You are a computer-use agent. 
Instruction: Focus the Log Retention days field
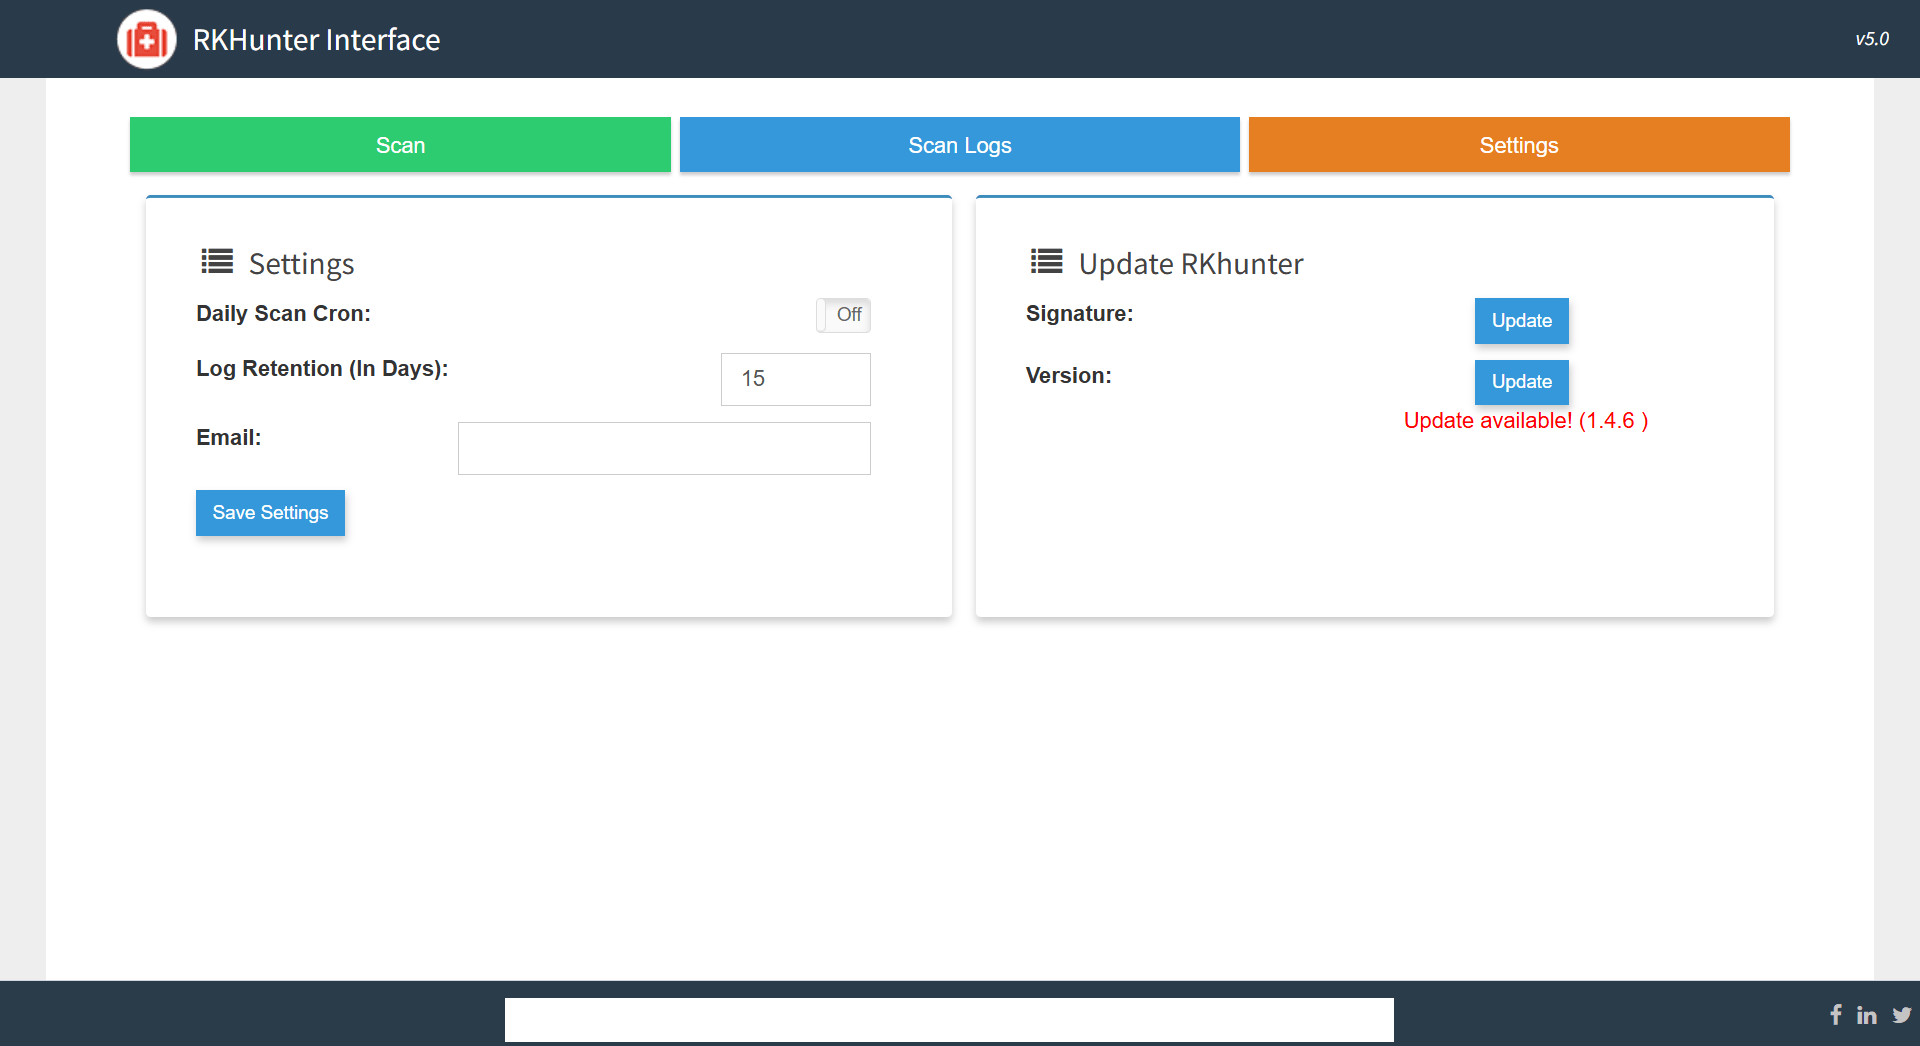795,379
